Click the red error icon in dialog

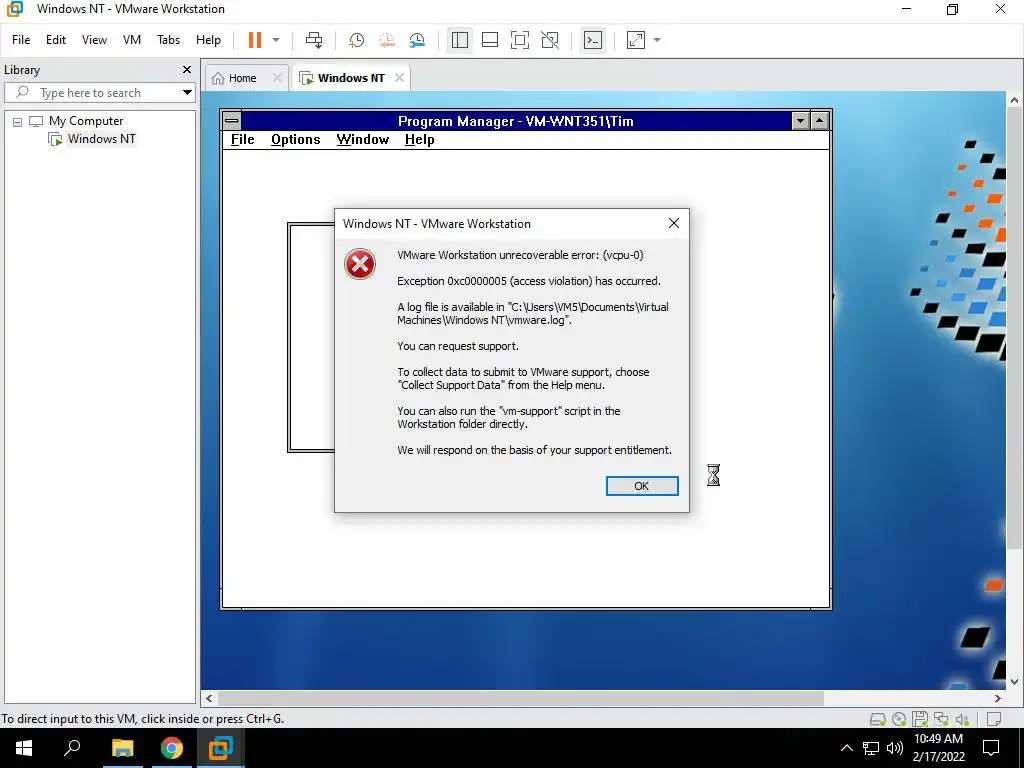[x=360, y=264]
